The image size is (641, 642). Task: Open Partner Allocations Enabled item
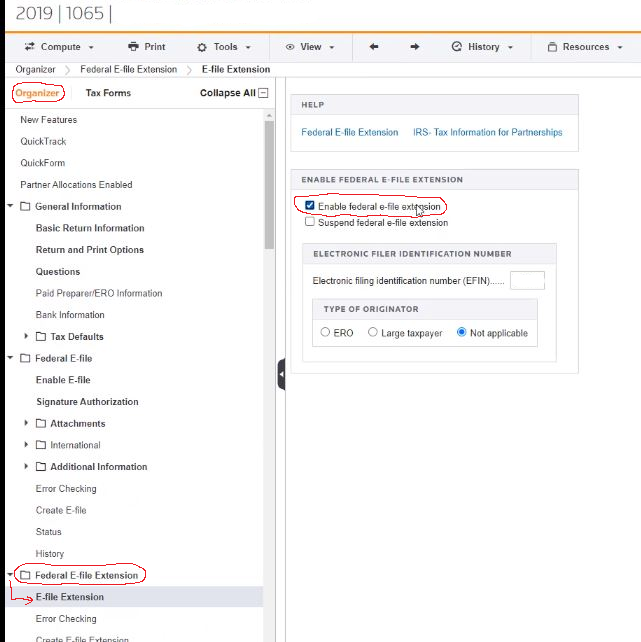76,185
